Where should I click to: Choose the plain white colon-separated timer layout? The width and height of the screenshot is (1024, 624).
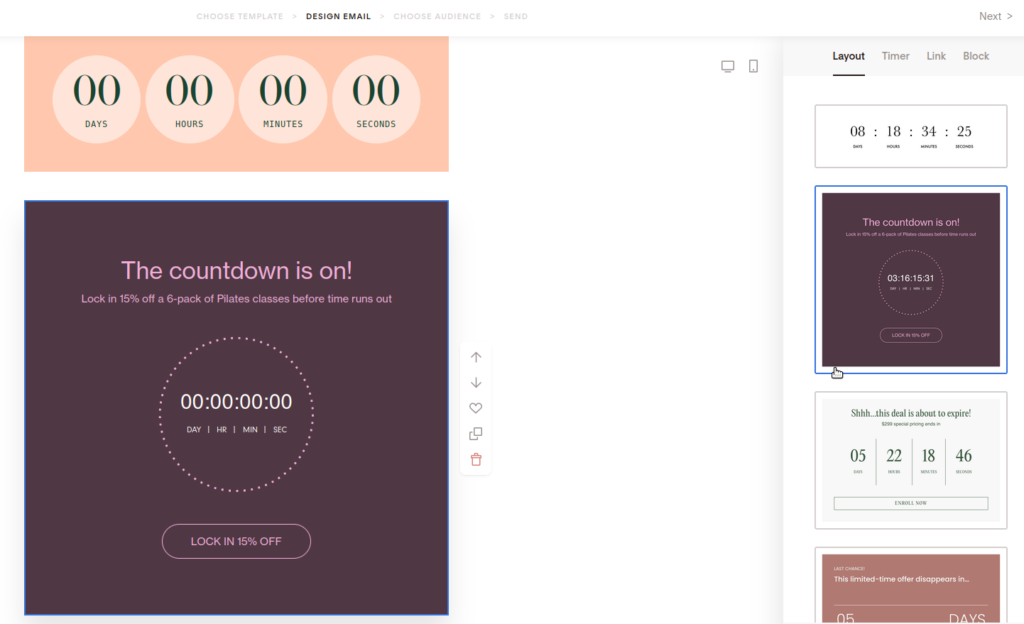click(911, 136)
